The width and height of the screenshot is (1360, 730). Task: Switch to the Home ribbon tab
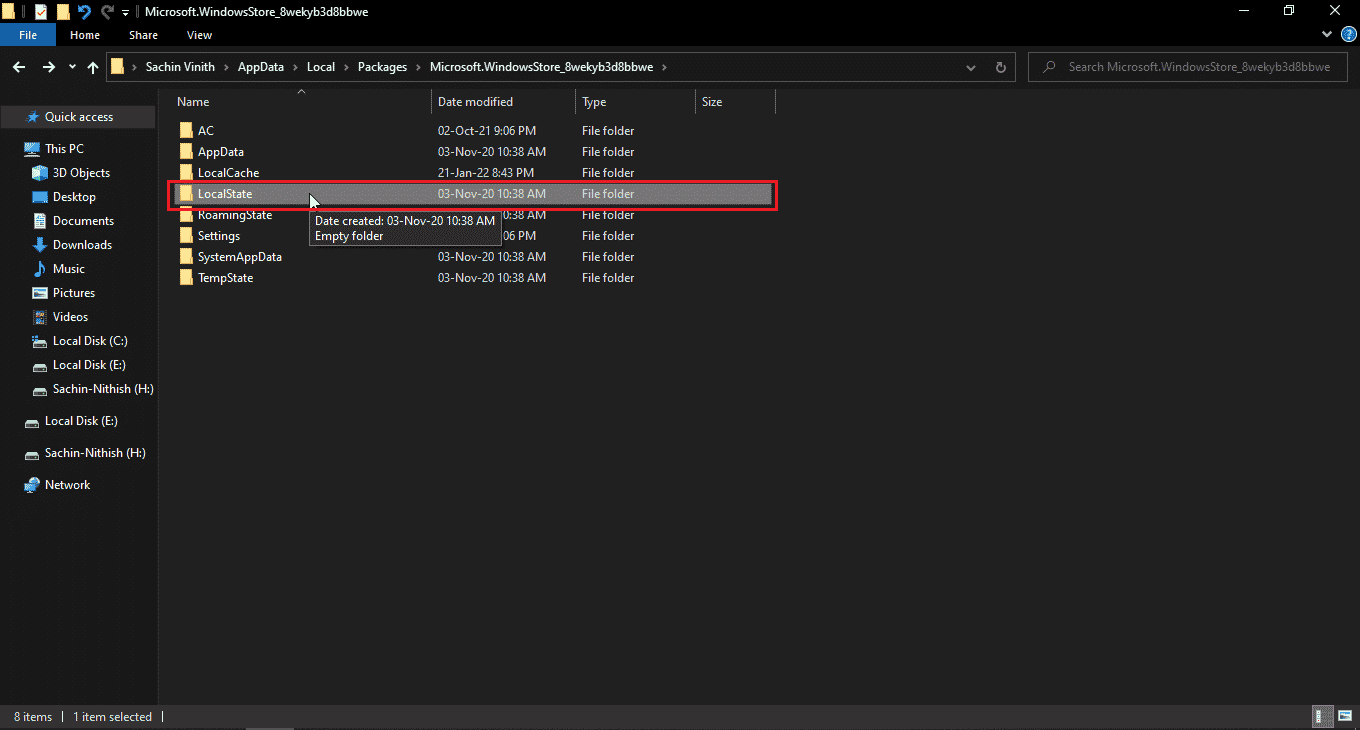tap(85, 35)
